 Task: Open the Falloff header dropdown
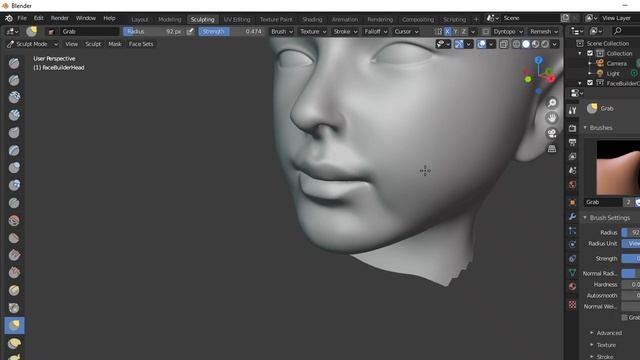tap(376, 31)
